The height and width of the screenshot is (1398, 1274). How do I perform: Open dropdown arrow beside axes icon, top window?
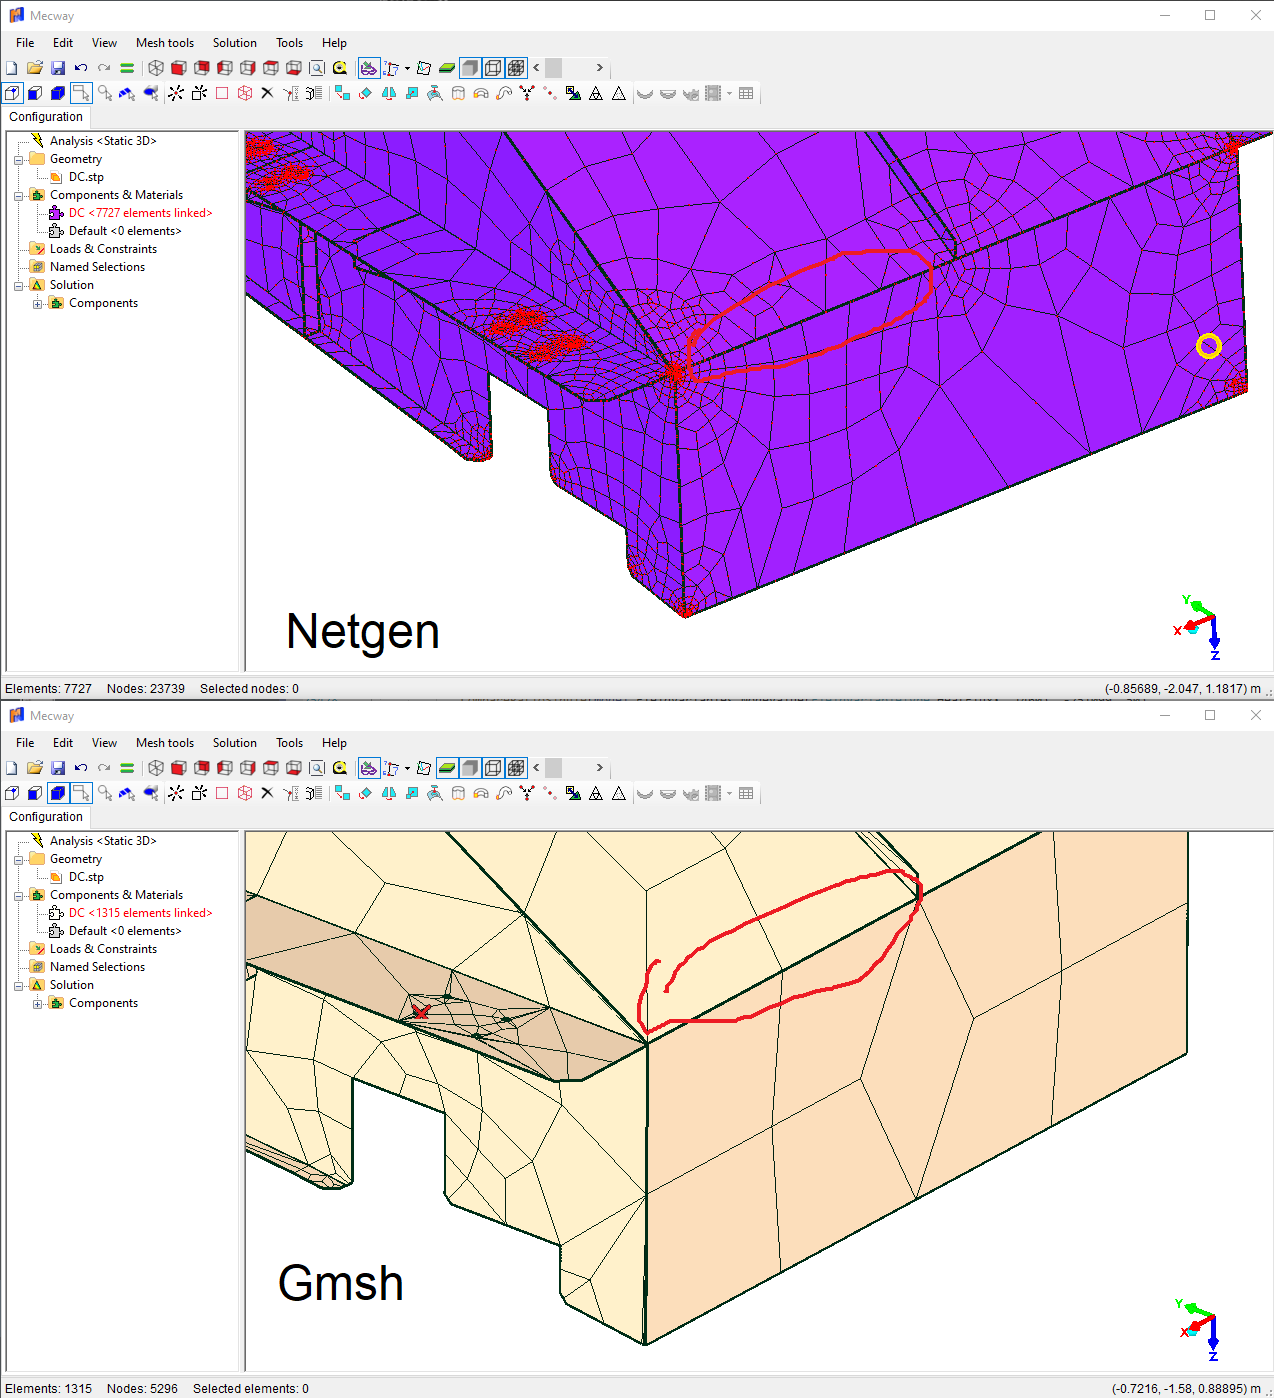(x=407, y=69)
